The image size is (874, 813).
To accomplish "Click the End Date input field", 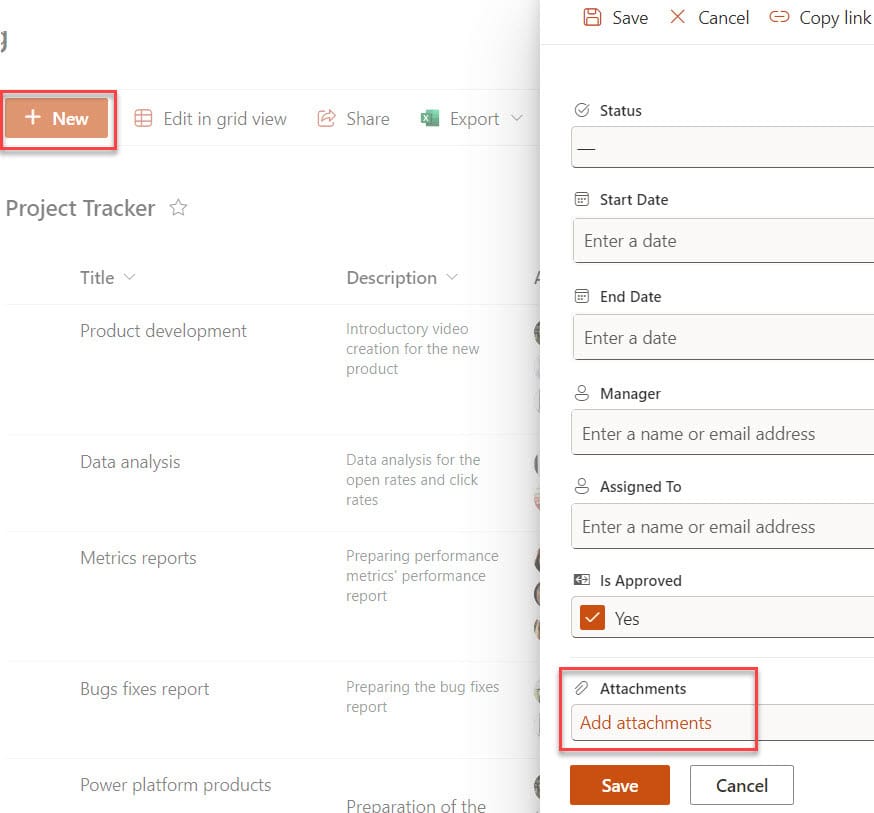I will 724,338.
